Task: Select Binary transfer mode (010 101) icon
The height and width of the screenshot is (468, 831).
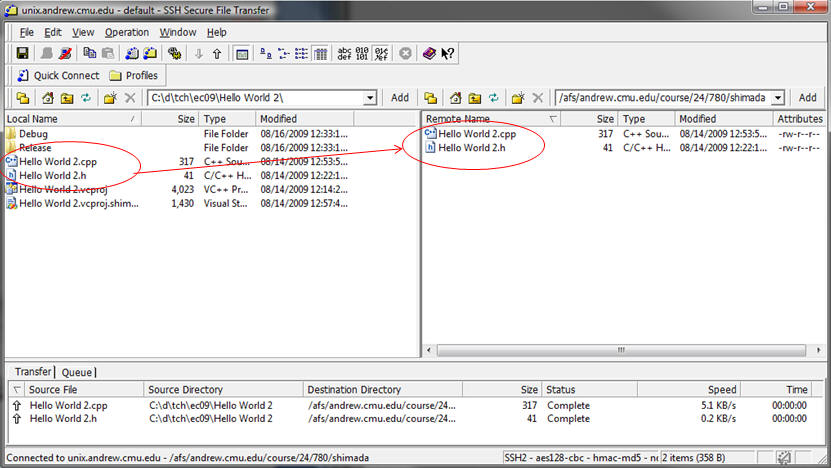Action: click(x=363, y=53)
